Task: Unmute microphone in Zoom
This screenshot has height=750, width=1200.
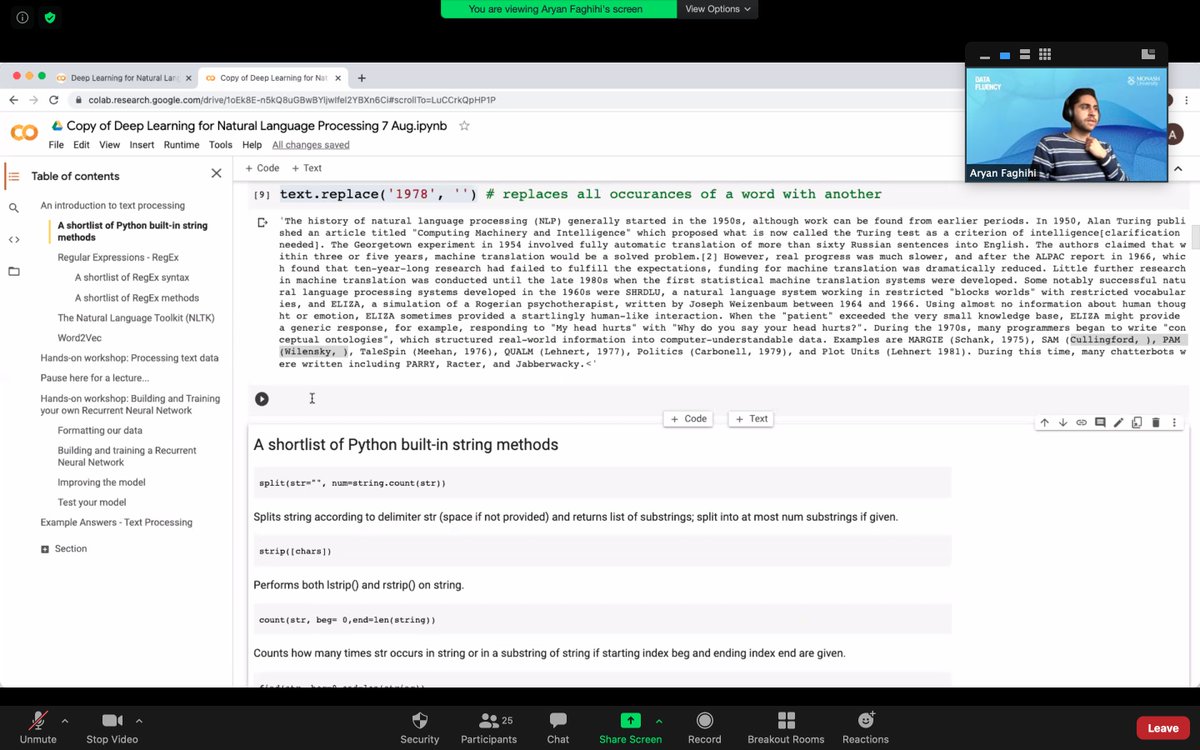Action: click(x=38, y=727)
